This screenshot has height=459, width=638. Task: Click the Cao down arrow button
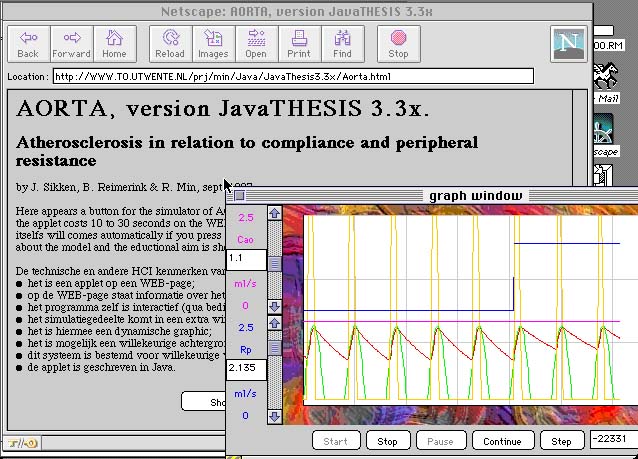[x=275, y=306]
